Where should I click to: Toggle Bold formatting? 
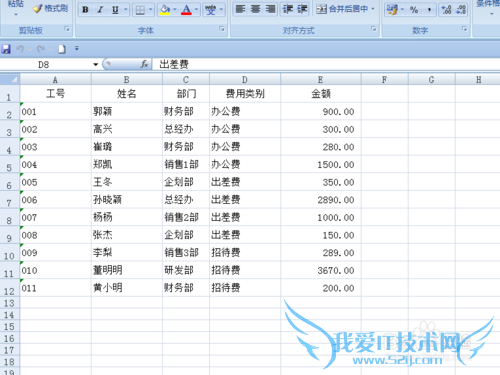coord(85,10)
